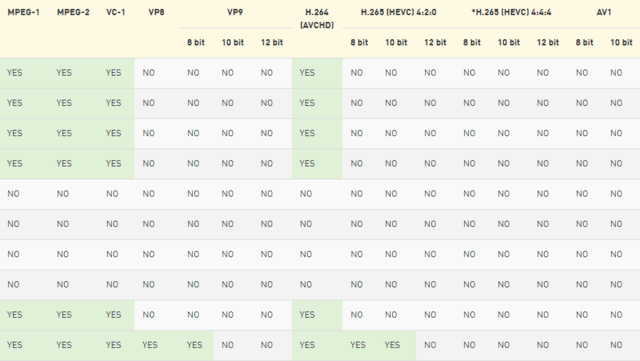Select the MPEG-2 column header
This screenshot has width=640, height=361.
tap(73, 12)
